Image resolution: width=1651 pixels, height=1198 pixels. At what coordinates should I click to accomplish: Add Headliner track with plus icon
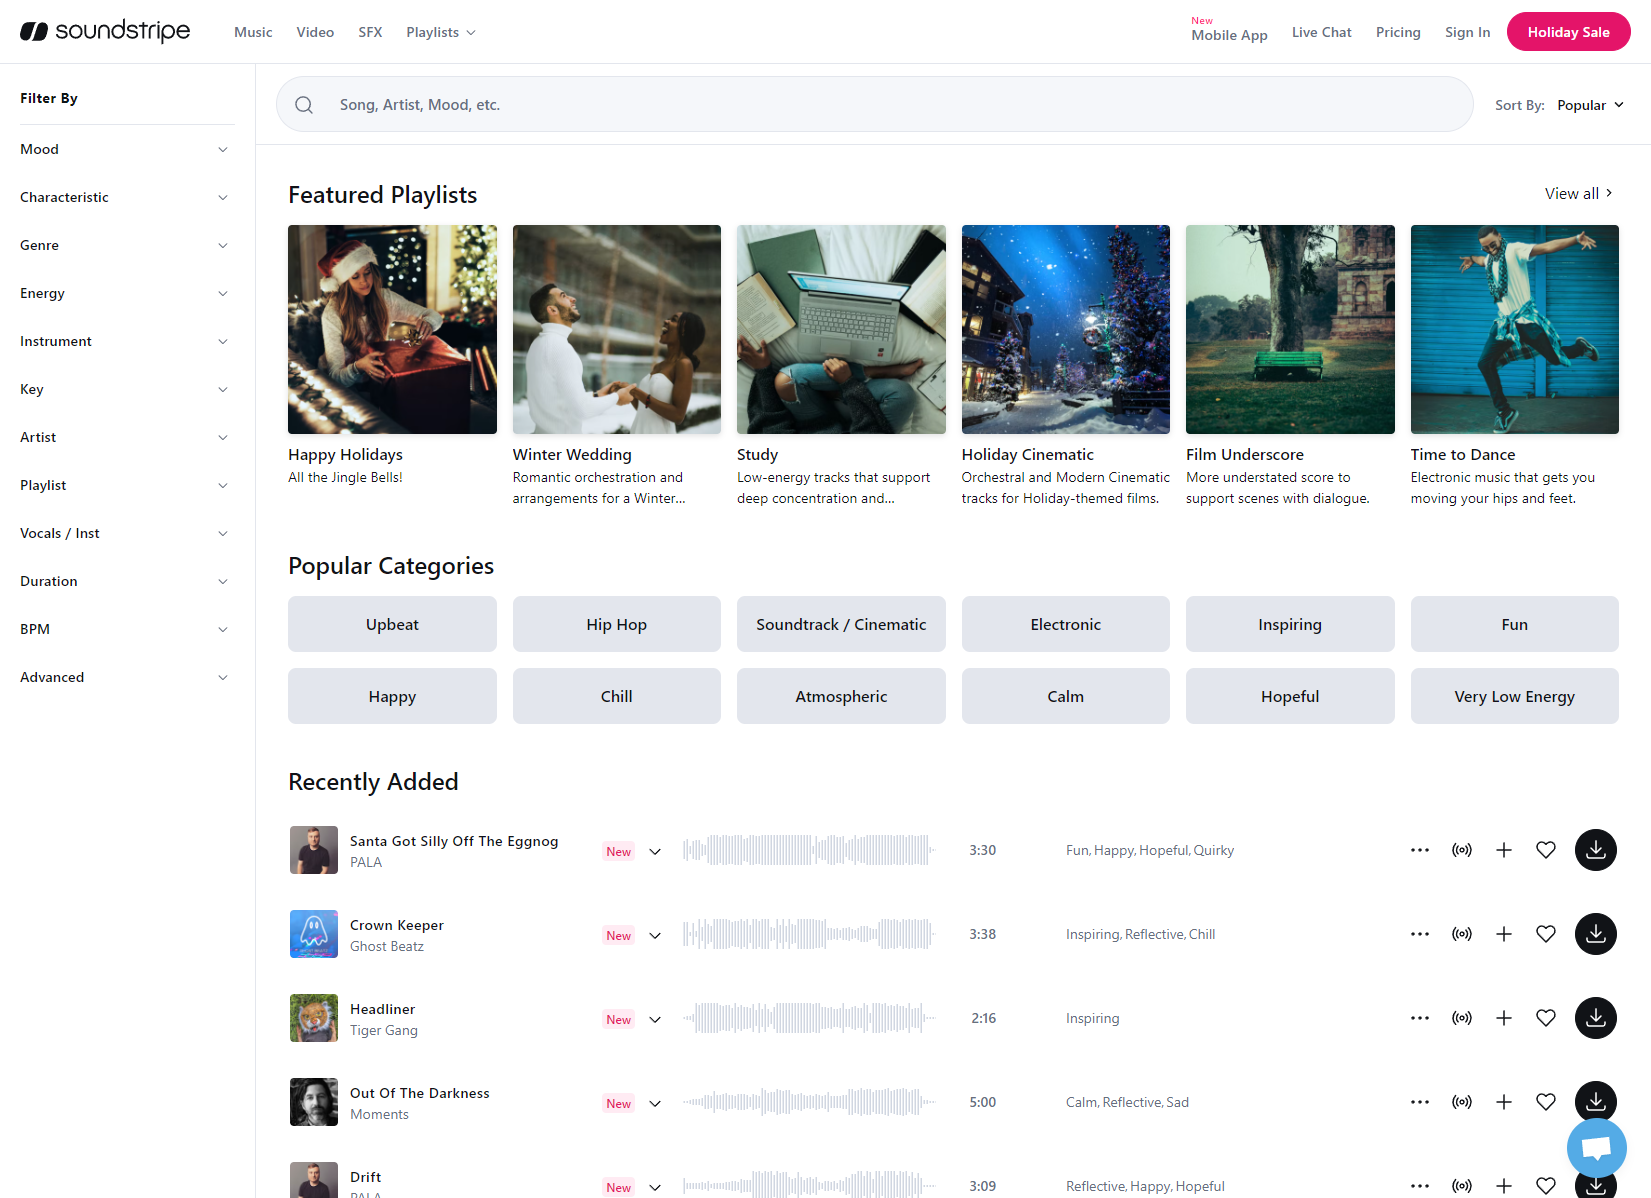1503,1018
